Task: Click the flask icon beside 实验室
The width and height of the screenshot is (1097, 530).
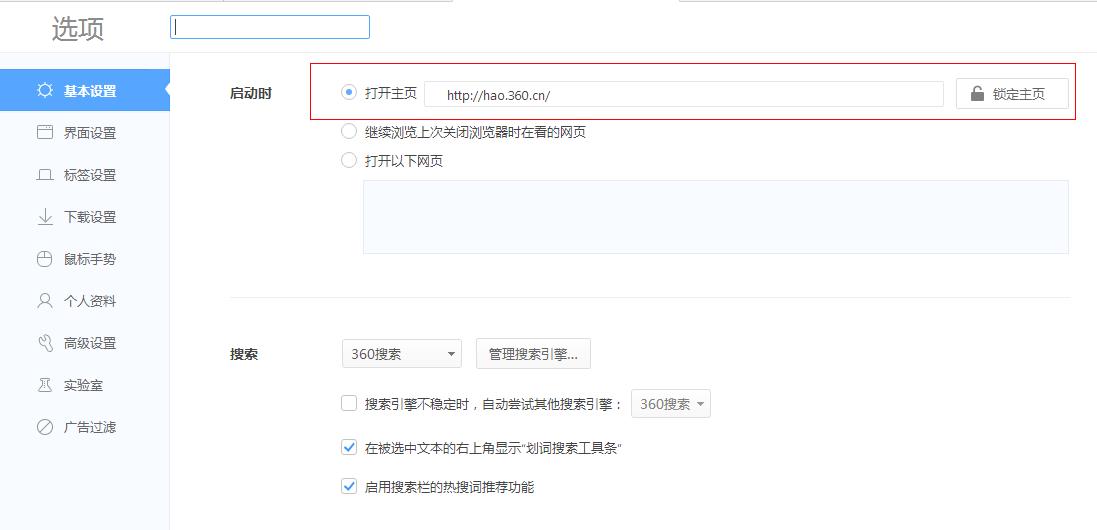Action: [x=45, y=385]
